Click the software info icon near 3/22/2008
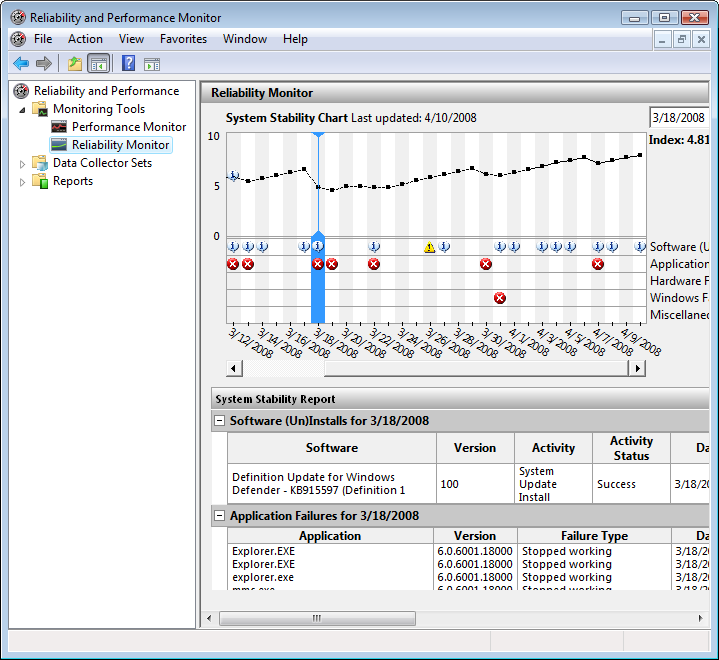The image size is (719, 660). [x=374, y=247]
